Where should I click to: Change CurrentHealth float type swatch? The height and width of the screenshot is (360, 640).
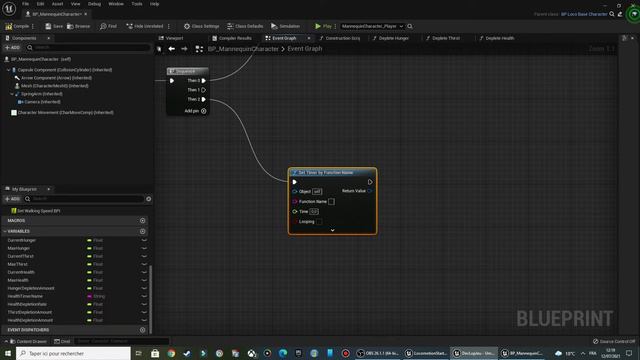[x=89, y=272]
